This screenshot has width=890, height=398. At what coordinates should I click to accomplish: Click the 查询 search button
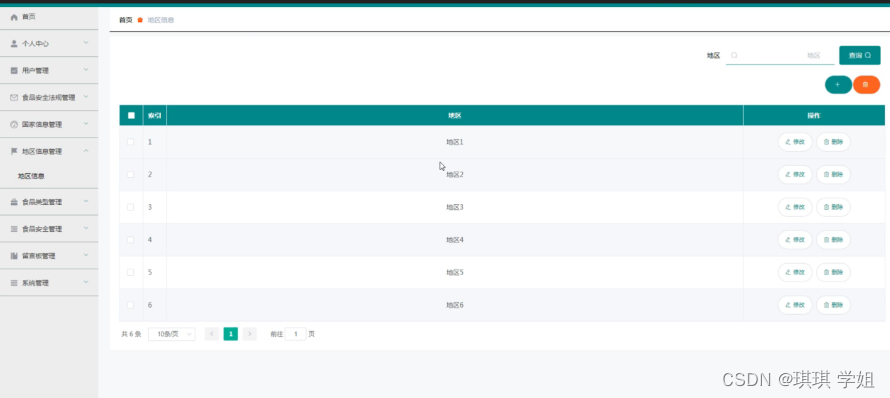pyautogui.click(x=859, y=55)
